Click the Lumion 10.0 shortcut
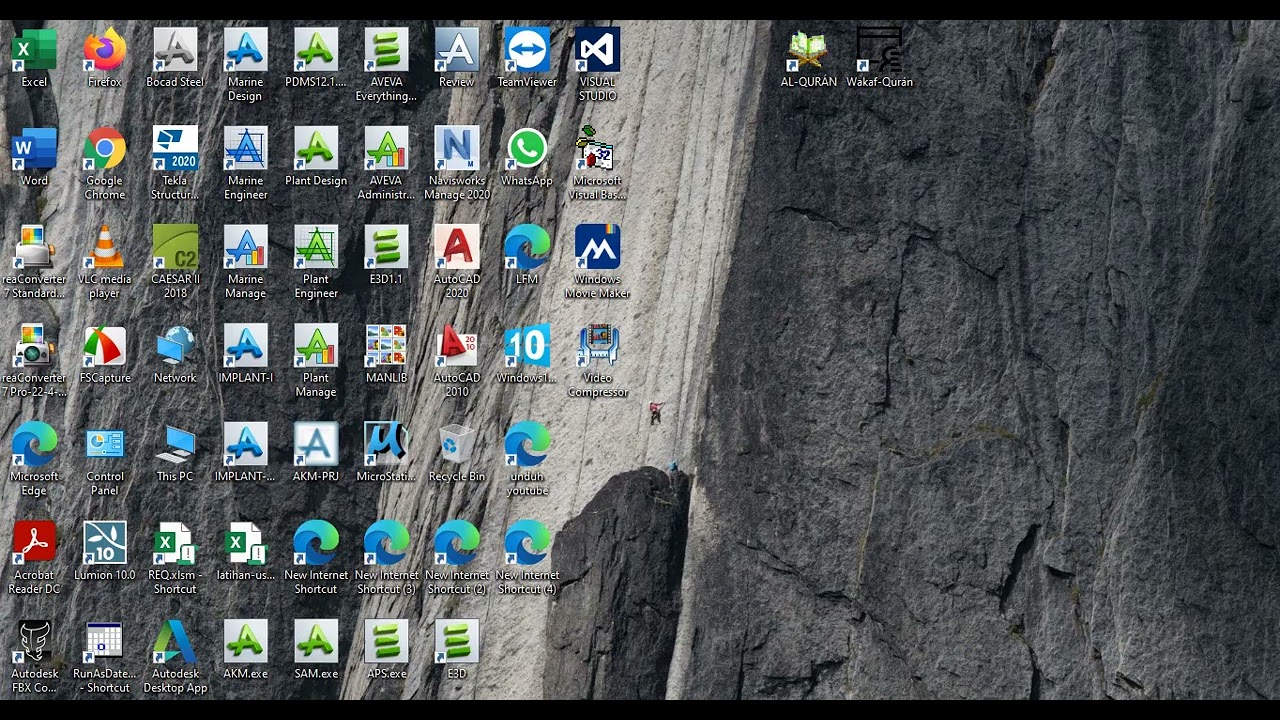The image size is (1280, 720). [x=105, y=543]
